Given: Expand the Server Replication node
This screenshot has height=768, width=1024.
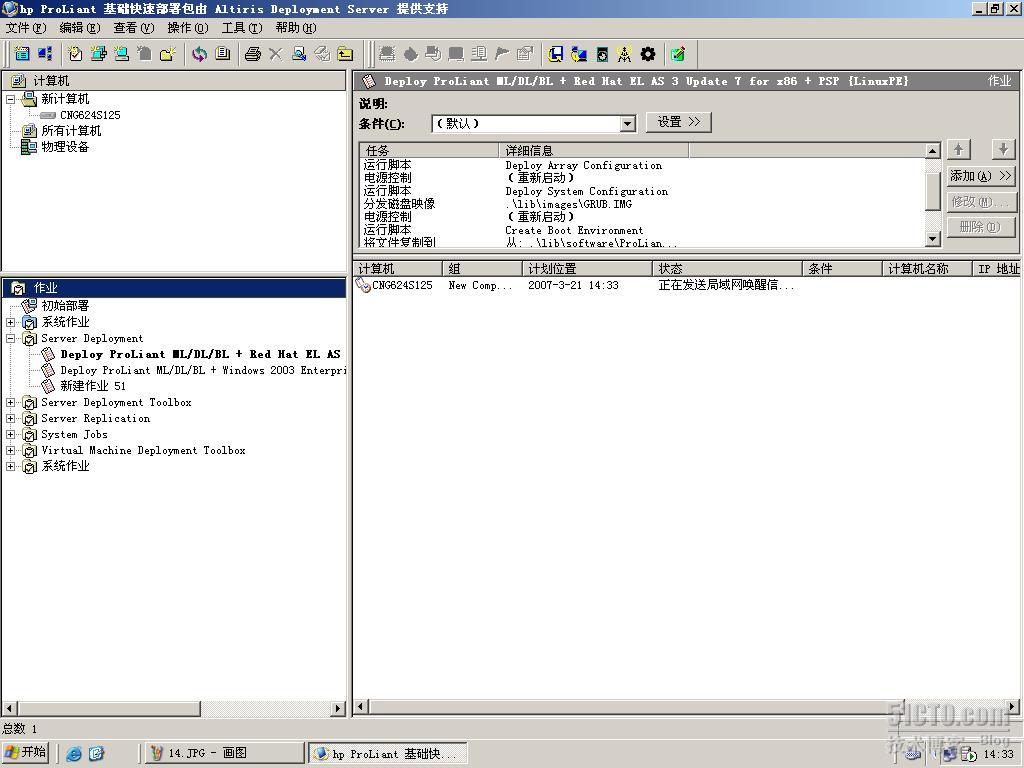Looking at the screenshot, I should coord(10,419).
